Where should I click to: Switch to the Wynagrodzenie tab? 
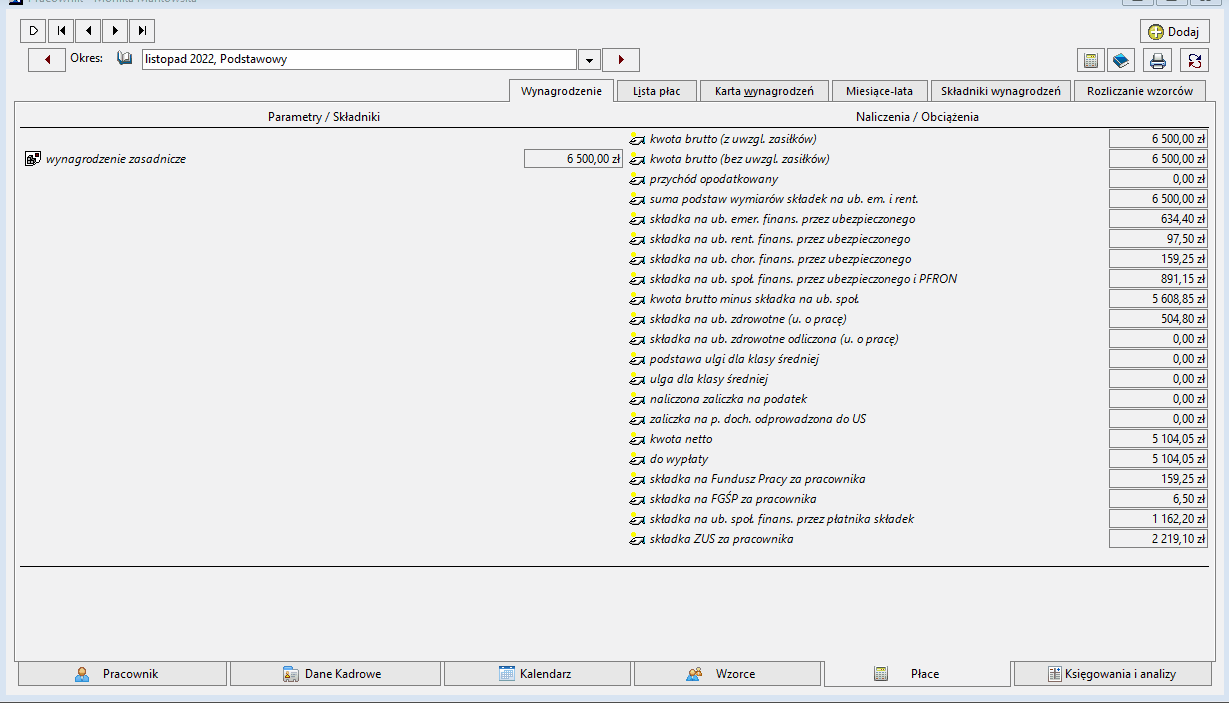[x=561, y=90]
